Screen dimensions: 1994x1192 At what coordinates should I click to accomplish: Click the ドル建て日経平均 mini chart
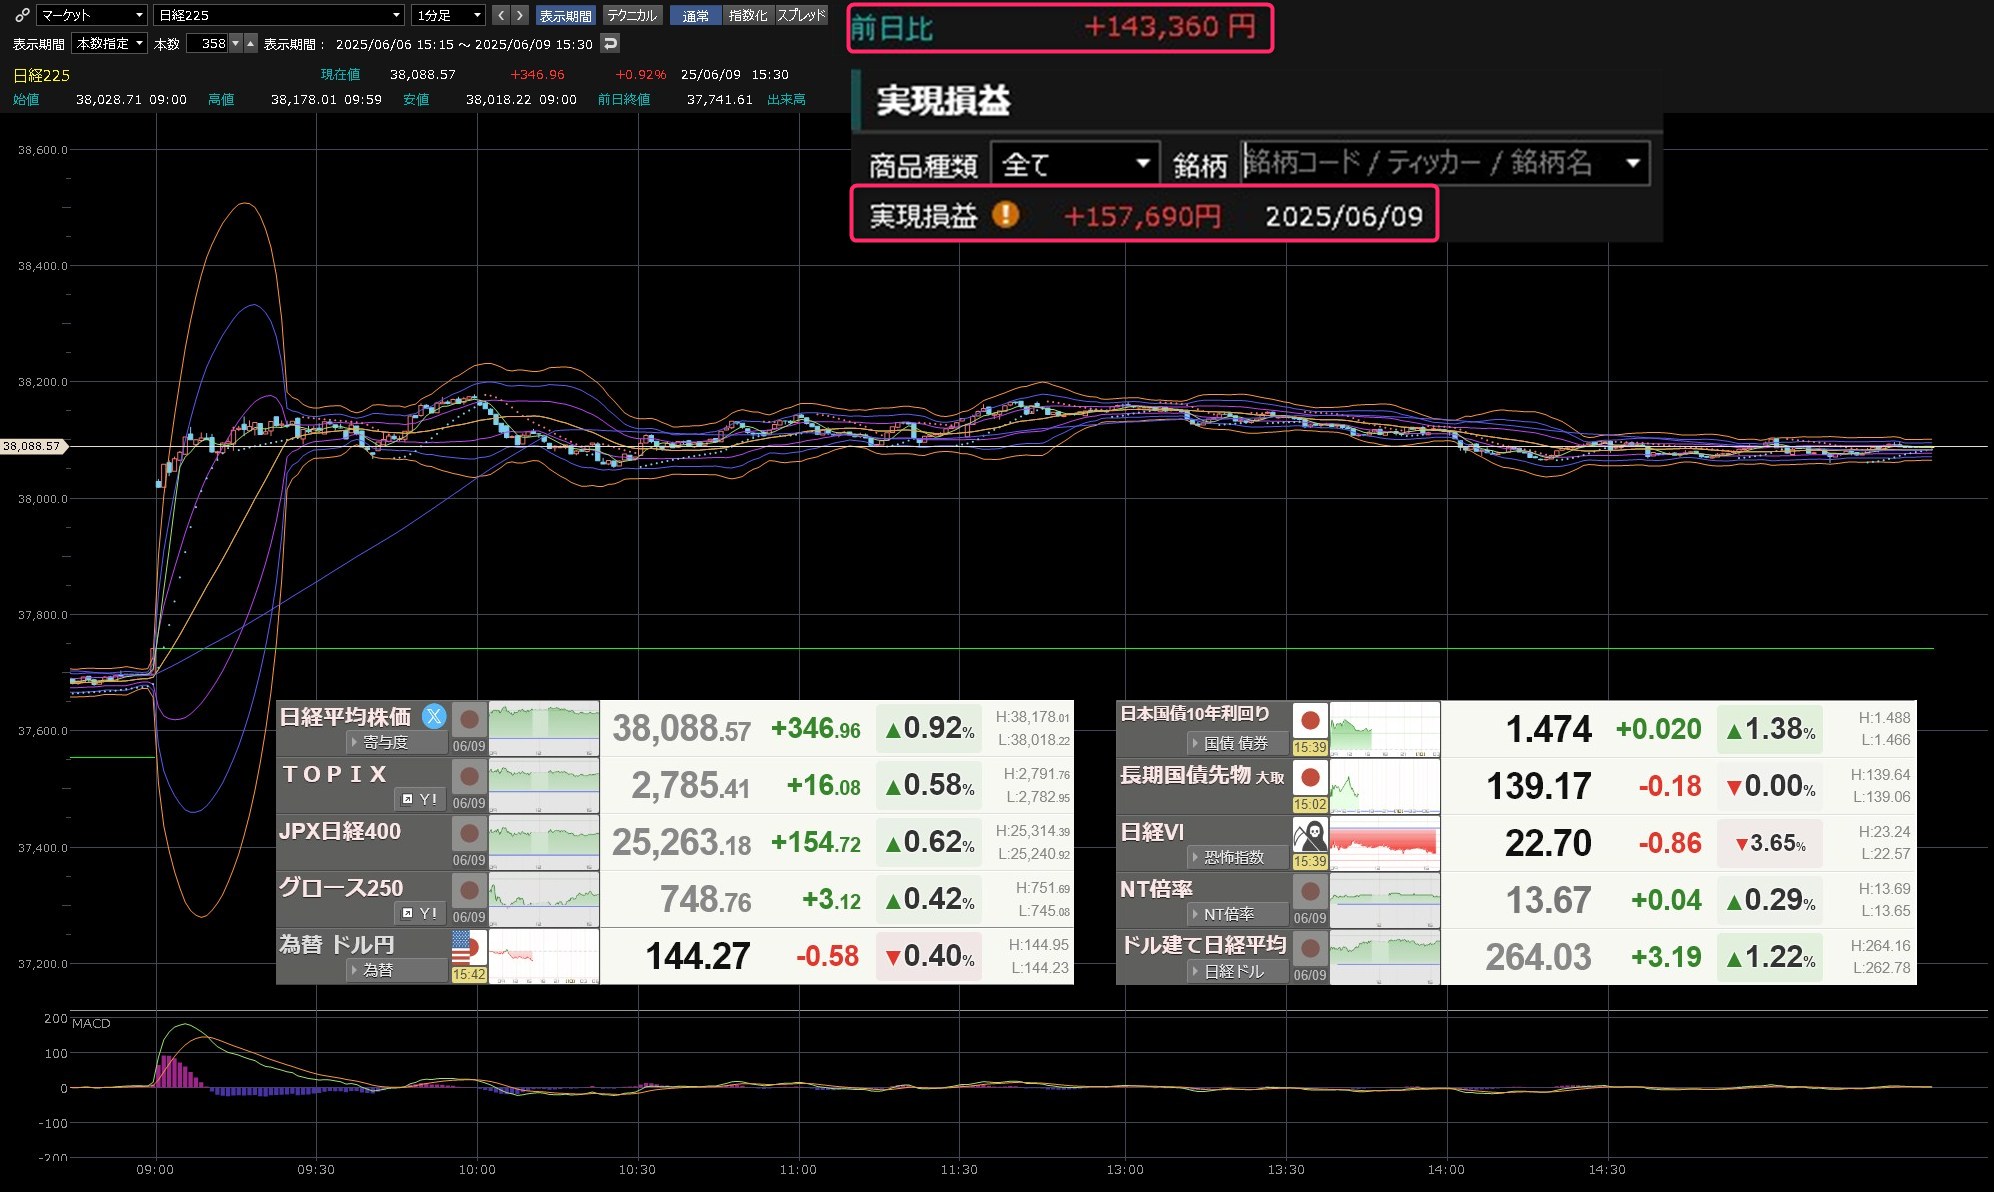[1385, 957]
